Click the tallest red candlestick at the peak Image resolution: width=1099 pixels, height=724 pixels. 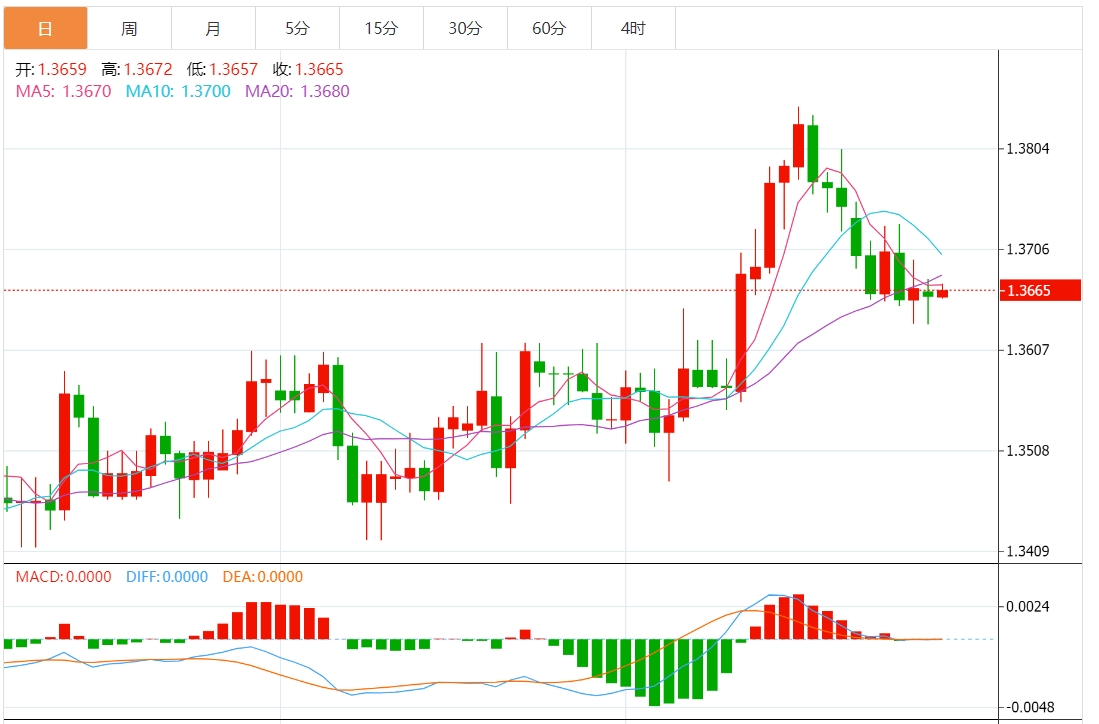[798, 146]
